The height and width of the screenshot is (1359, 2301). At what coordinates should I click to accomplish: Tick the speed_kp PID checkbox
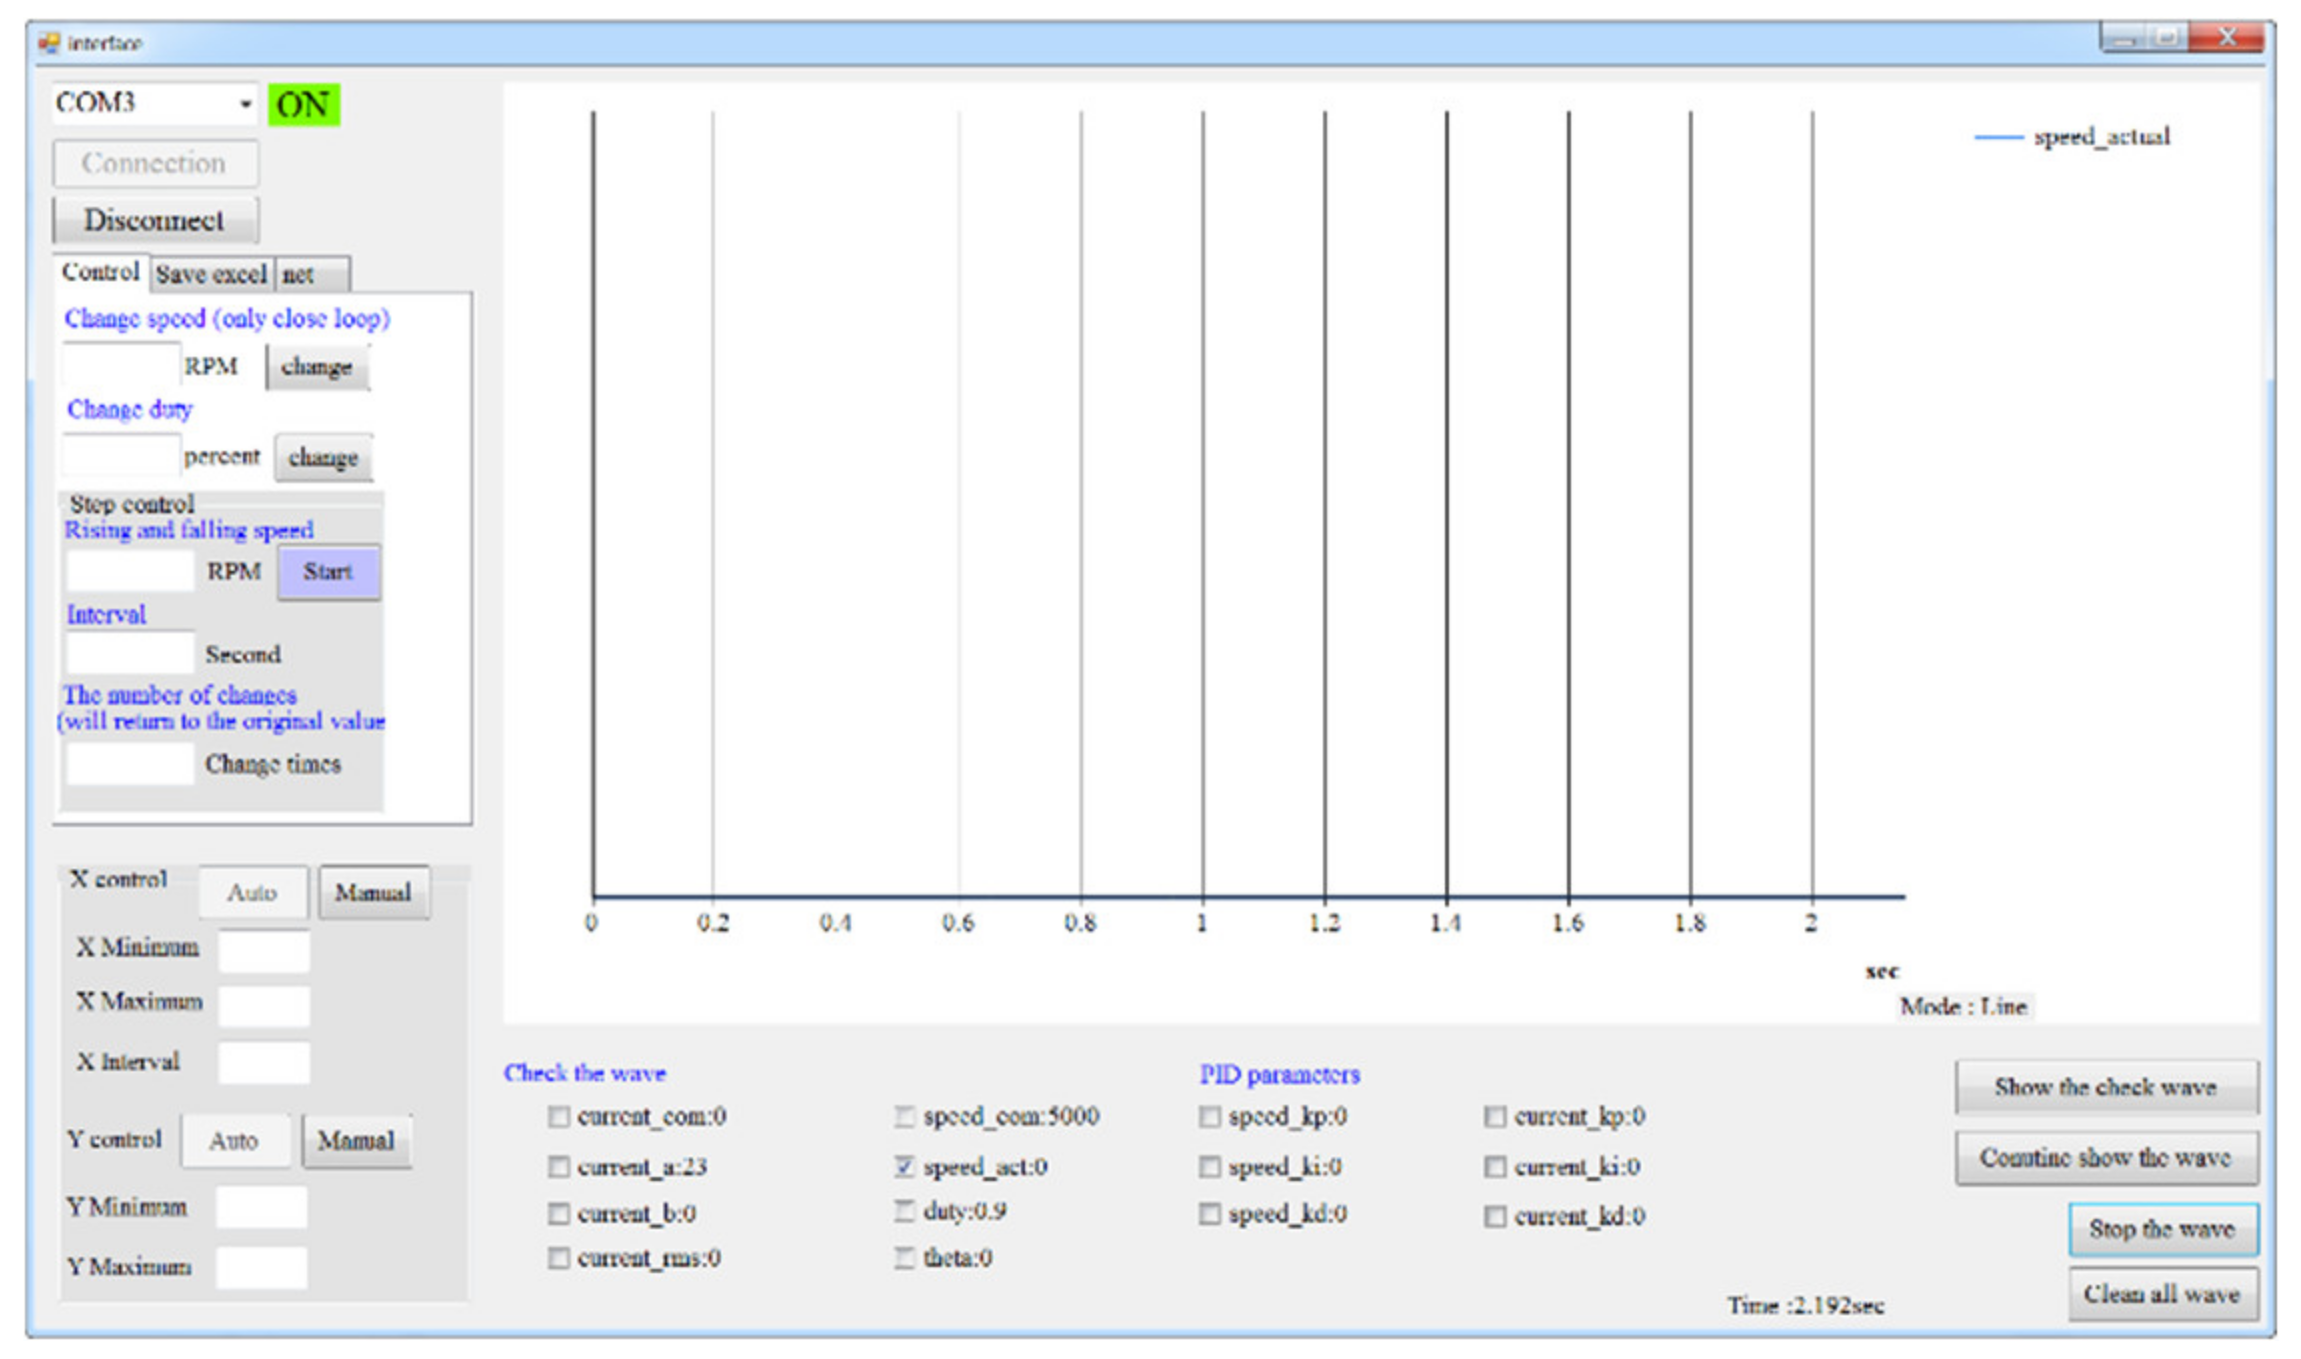pyautogui.click(x=1209, y=1116)
